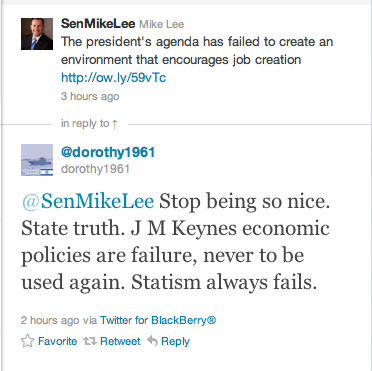This screenshot has height=371, width=372.
Task: Open dorothy1961's boat avatar image
Action: (x=37, y=160)
